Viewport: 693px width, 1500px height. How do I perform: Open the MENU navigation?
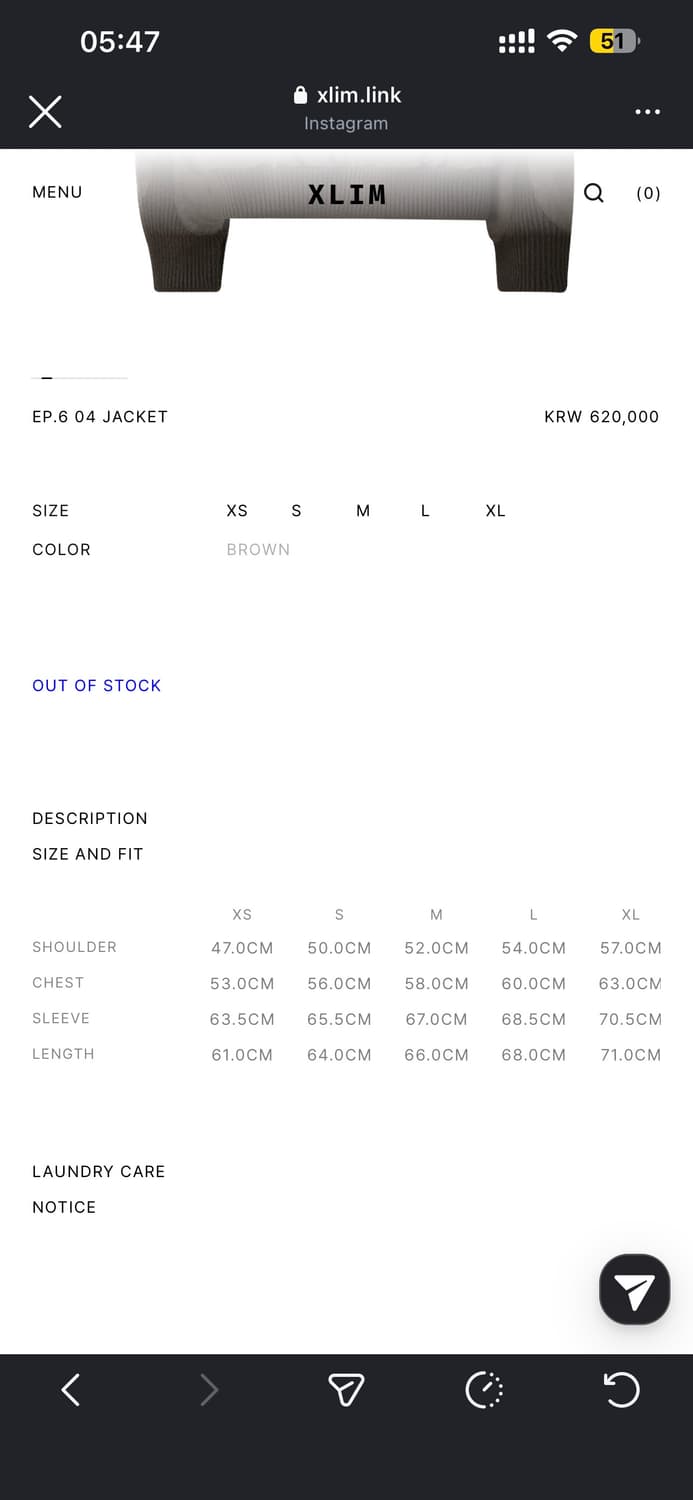pyautogui.click(x=57, y=192)
